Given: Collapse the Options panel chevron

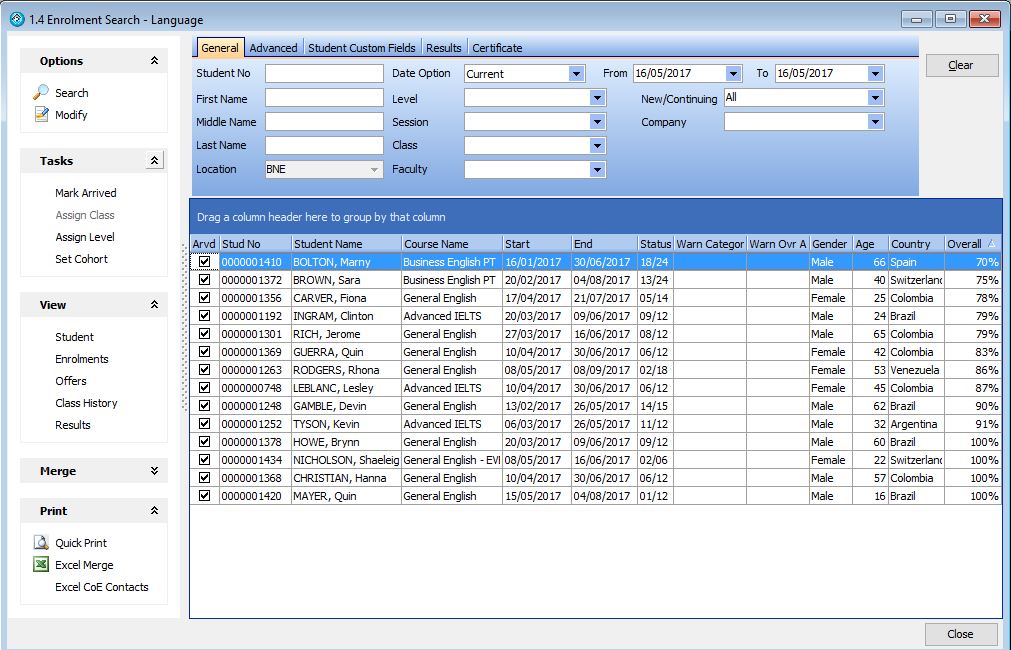Looking at the screenshot, I should point(154,61).
